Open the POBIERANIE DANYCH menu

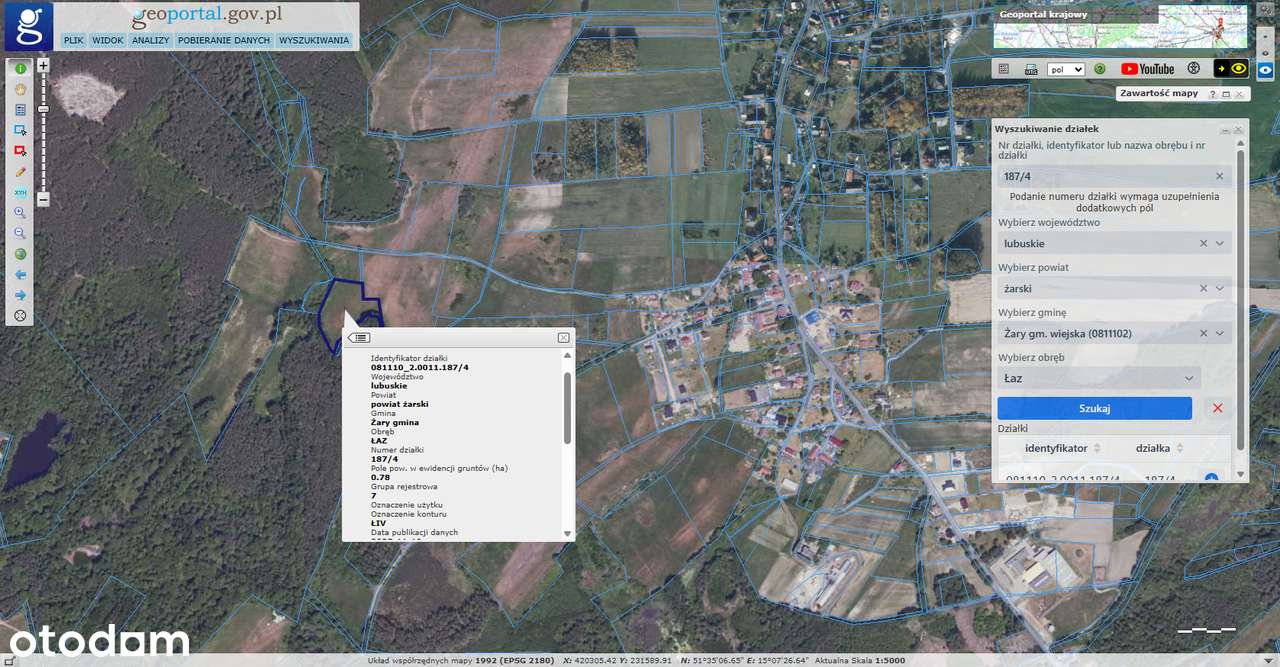pyautogui.click(x=224, y=41)
